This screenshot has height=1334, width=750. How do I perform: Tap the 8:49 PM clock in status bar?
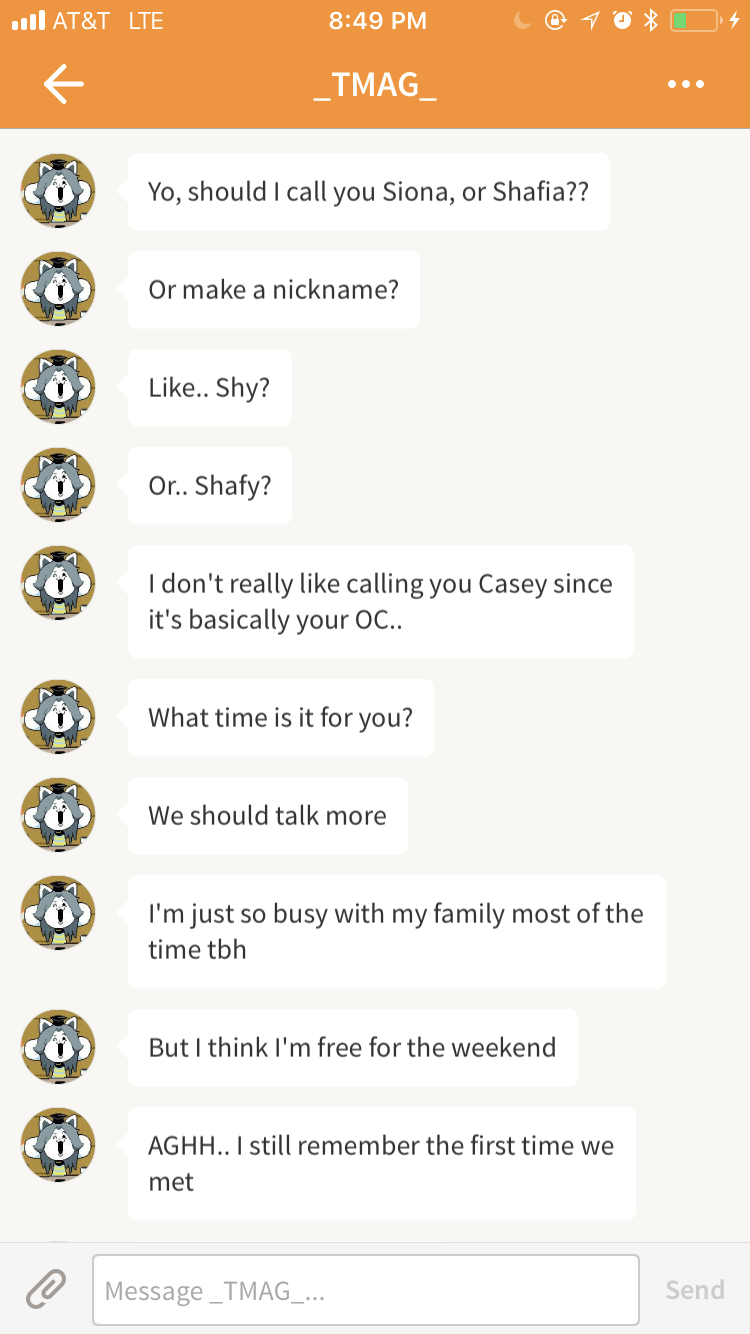pos(377,20)
